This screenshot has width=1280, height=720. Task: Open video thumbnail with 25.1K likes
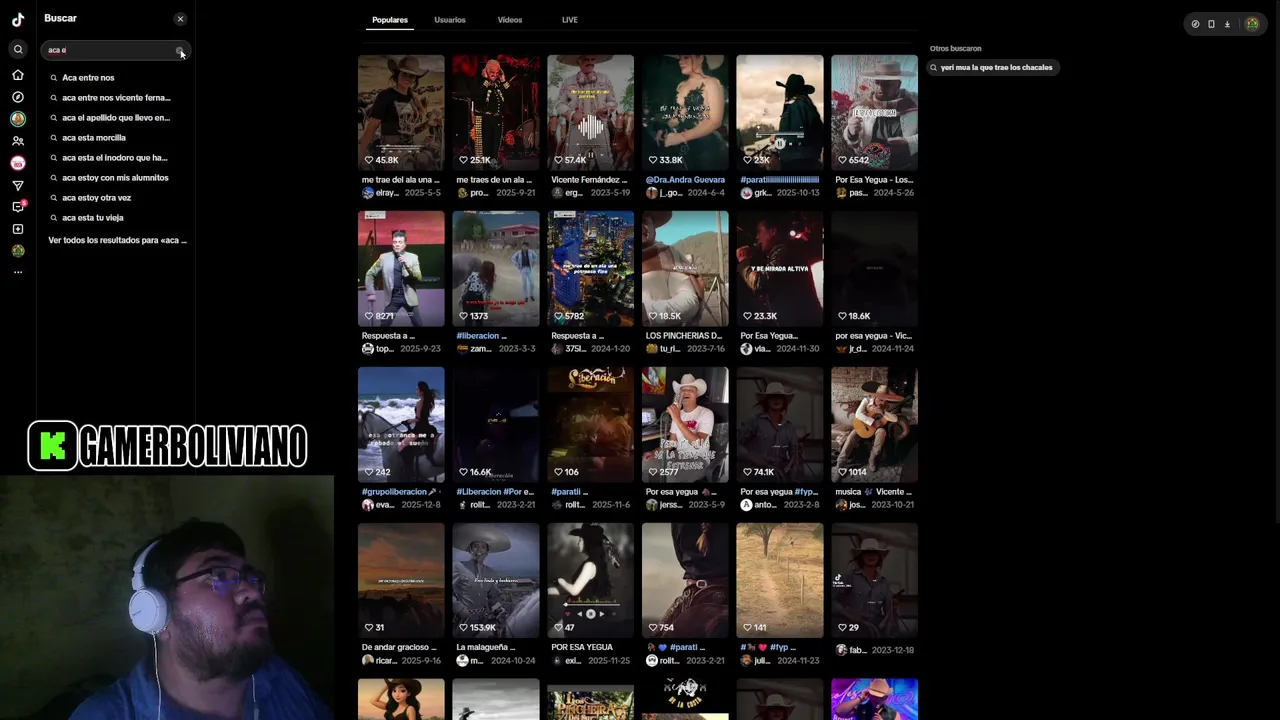point(496,112)
